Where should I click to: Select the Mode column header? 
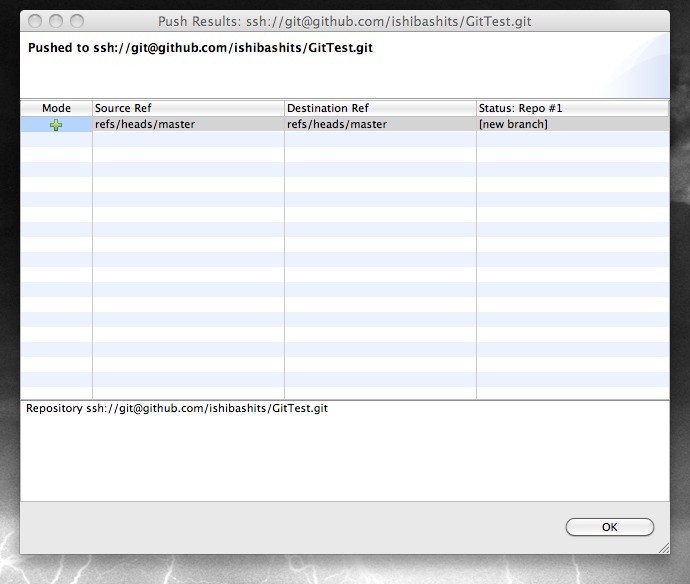[56, 108]
